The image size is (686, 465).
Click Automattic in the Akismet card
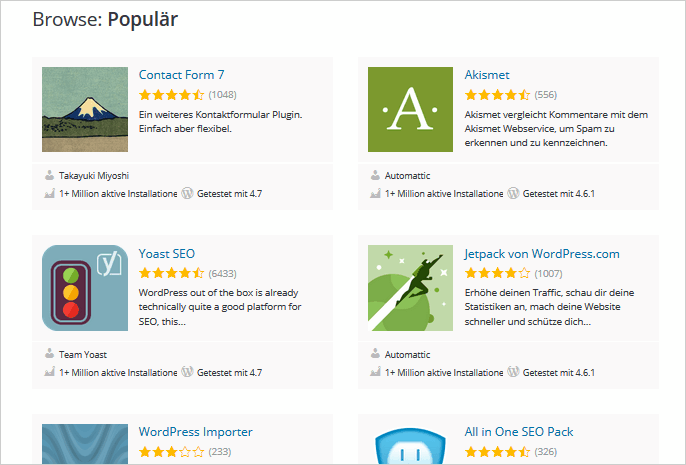pos(407,176)
